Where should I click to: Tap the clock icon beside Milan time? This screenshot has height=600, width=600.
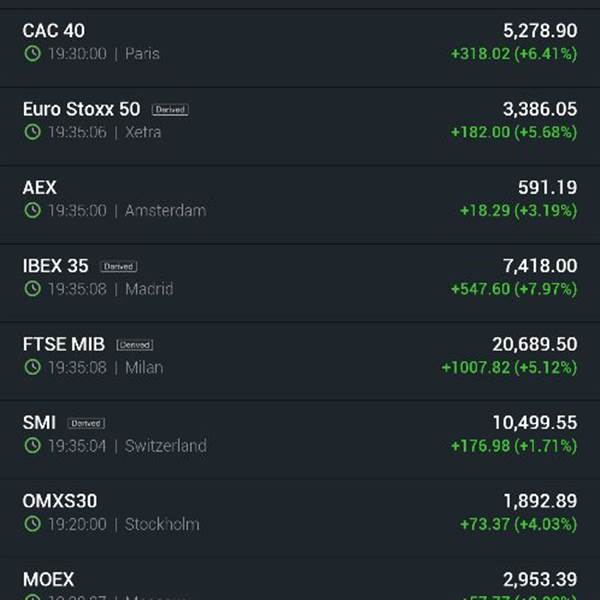pos(33,367)
